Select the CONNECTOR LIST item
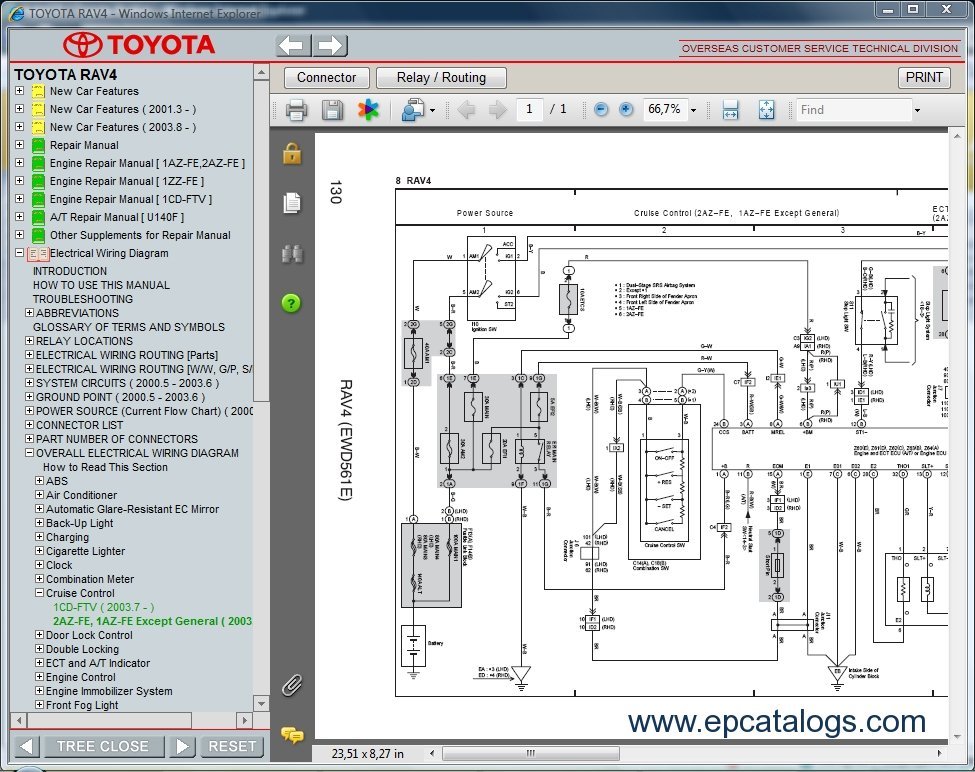The width and height of the screenshot is (975, 772). (80, 425)
